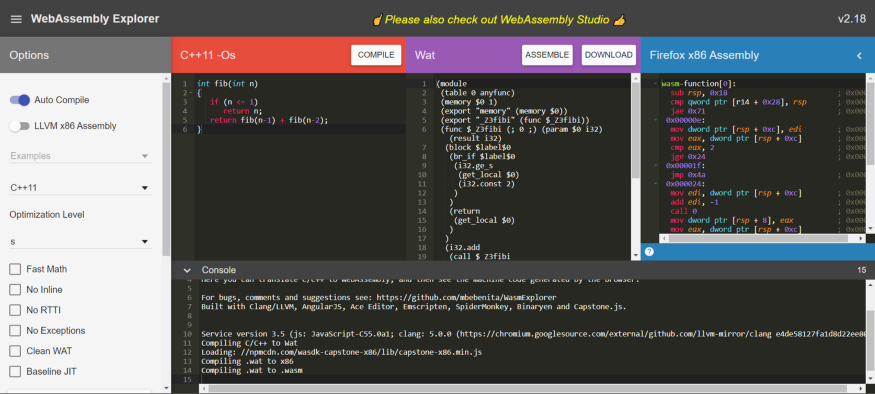Click the DOWNLOAD button
This screenshot has width=875, height=394.
[x=609, y=55]
